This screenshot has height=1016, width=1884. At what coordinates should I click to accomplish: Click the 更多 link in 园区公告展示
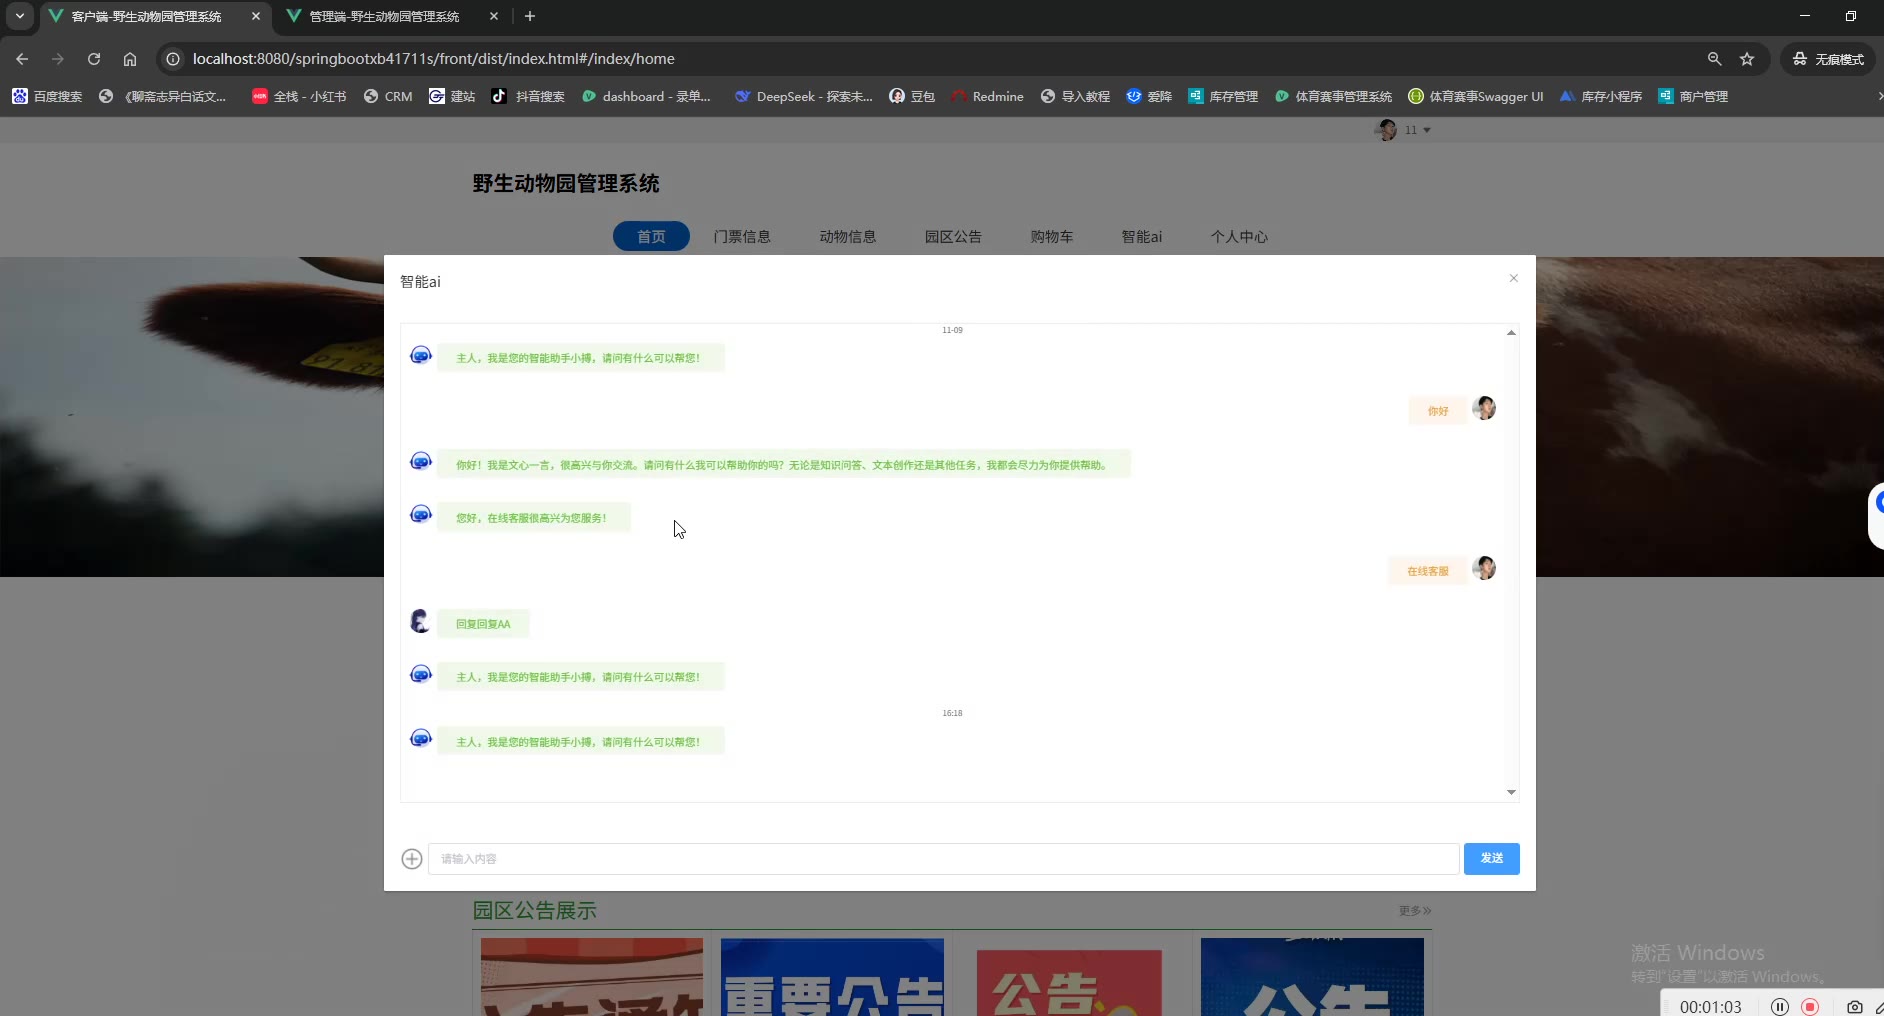click(x=1415, y=911)
